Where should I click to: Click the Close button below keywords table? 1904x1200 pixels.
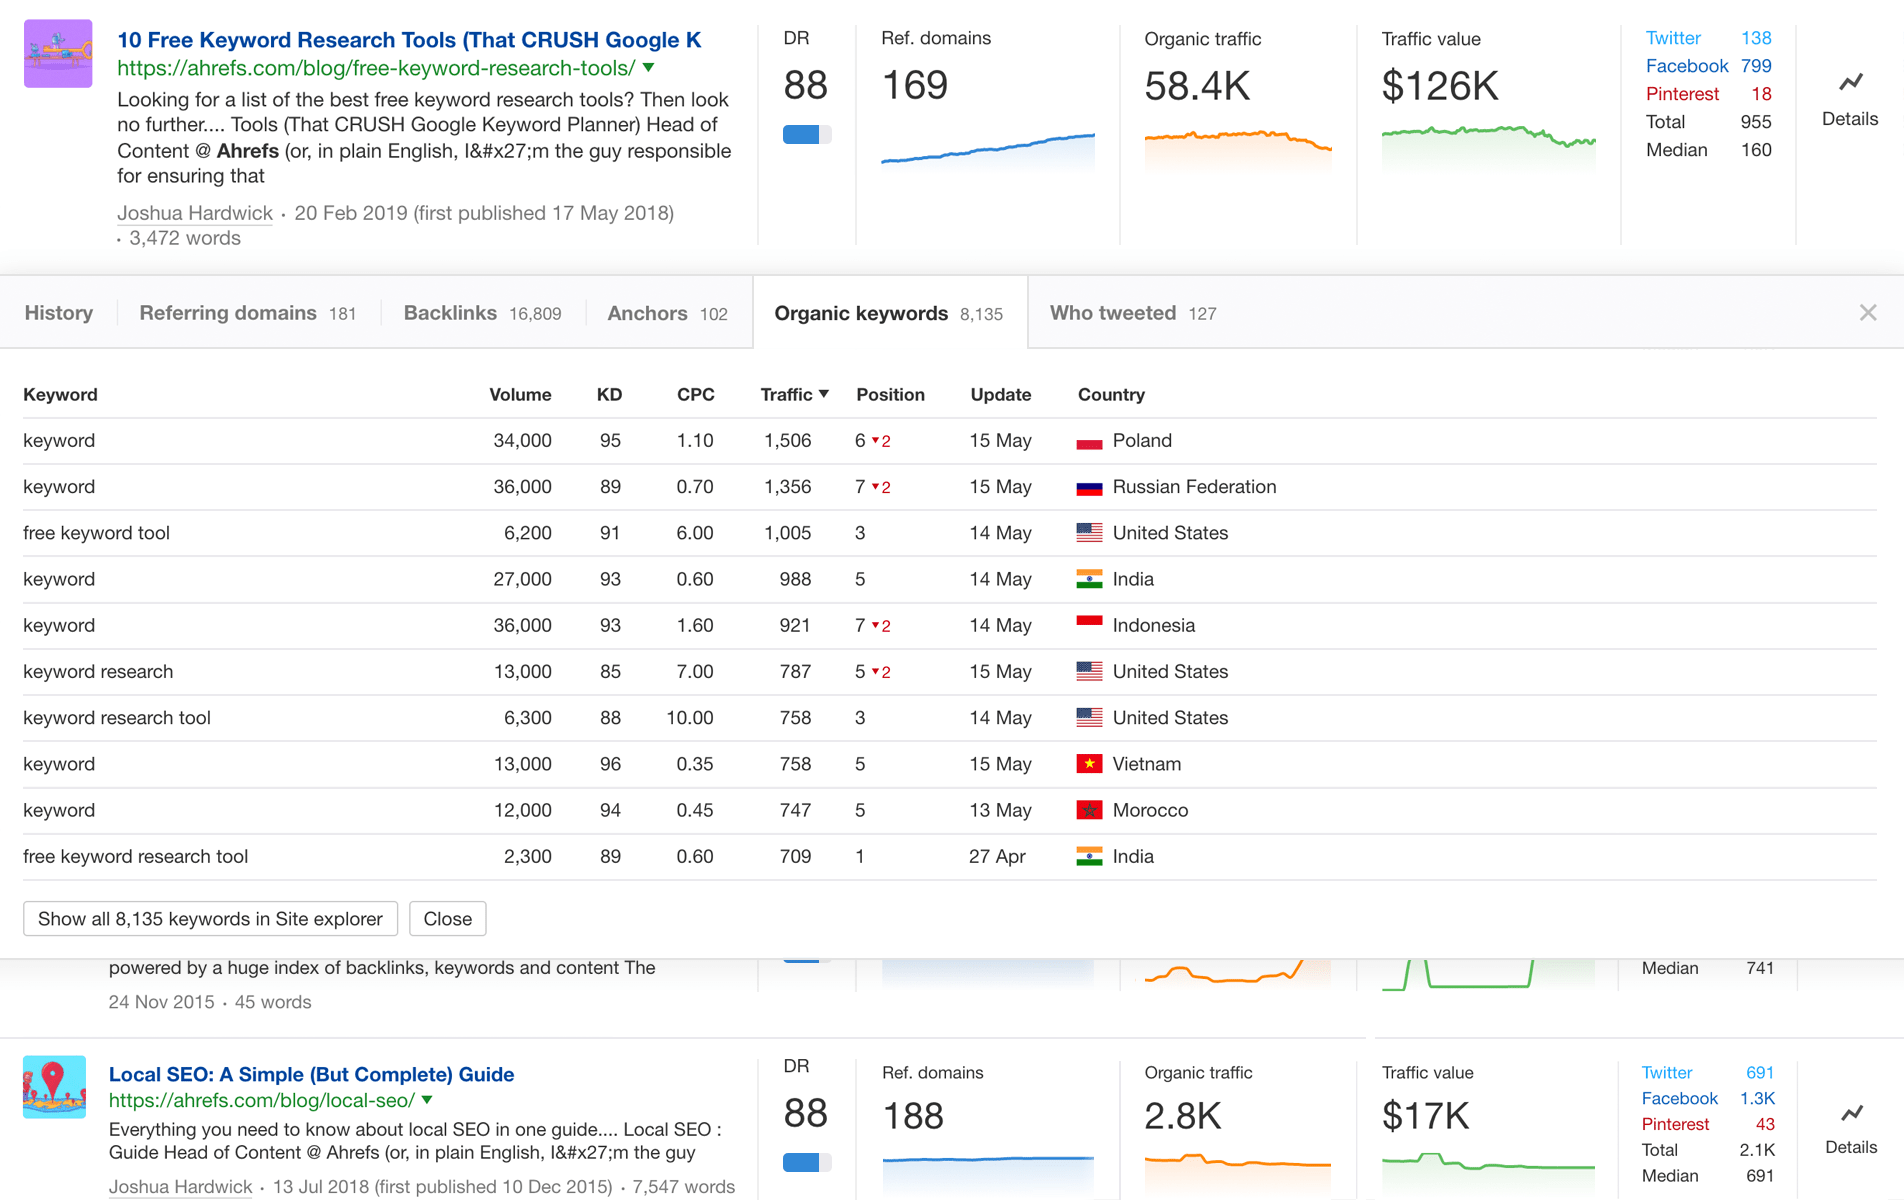(447, 919)
